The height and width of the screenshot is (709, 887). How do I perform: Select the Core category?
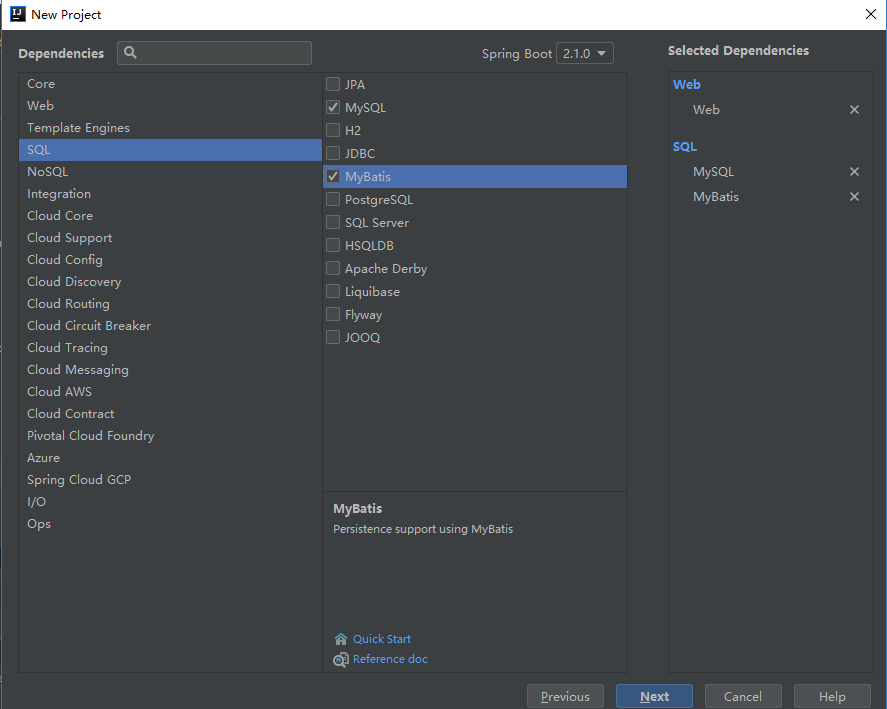pos(170,84)
